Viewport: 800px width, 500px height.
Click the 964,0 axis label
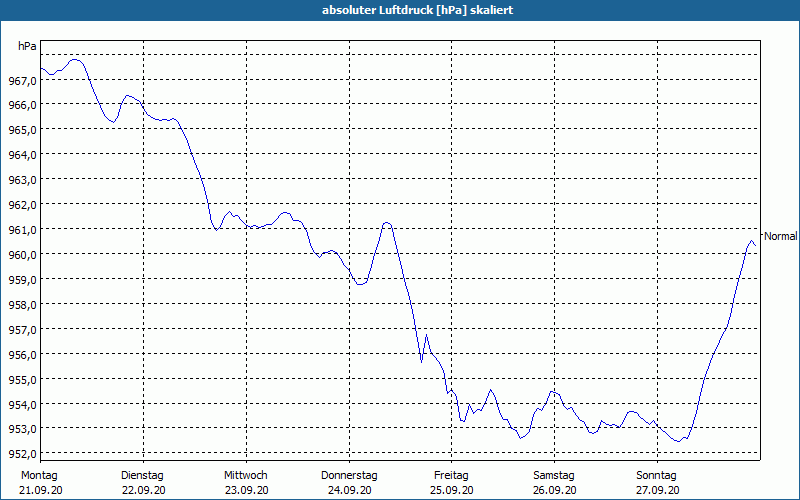pos(22,155)
